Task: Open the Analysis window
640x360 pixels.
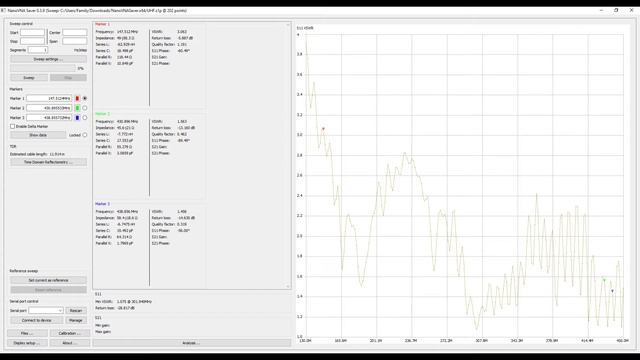Action: click(191, 343)
